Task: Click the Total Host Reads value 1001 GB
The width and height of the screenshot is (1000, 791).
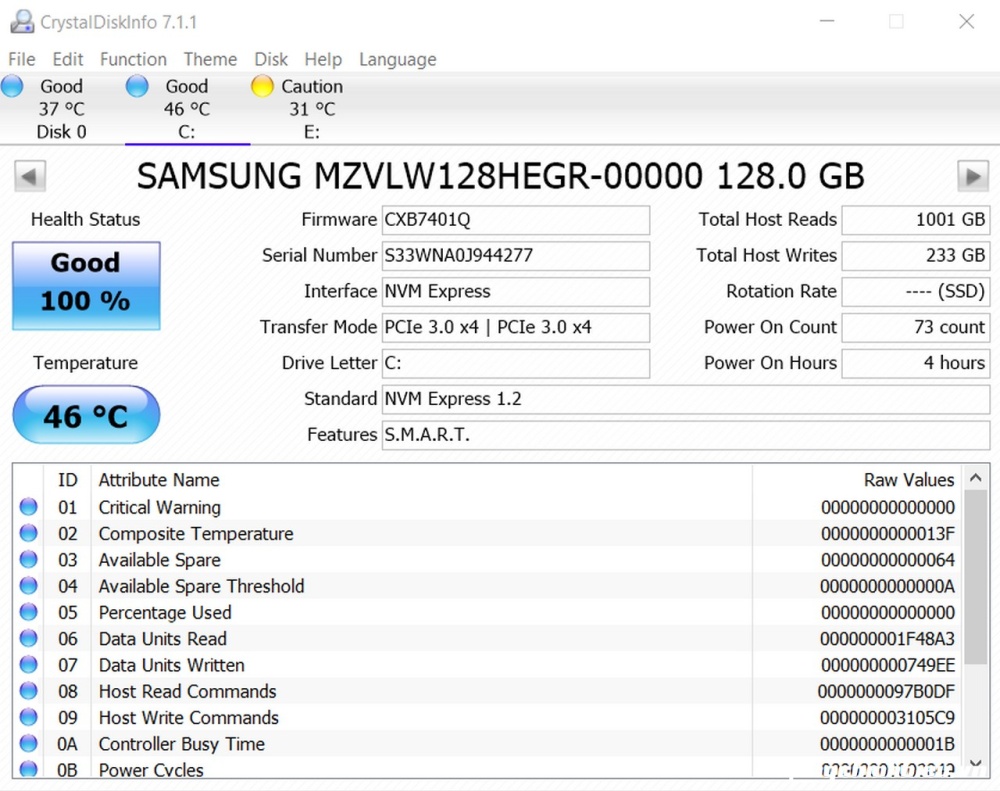Action: click(916, 220)
